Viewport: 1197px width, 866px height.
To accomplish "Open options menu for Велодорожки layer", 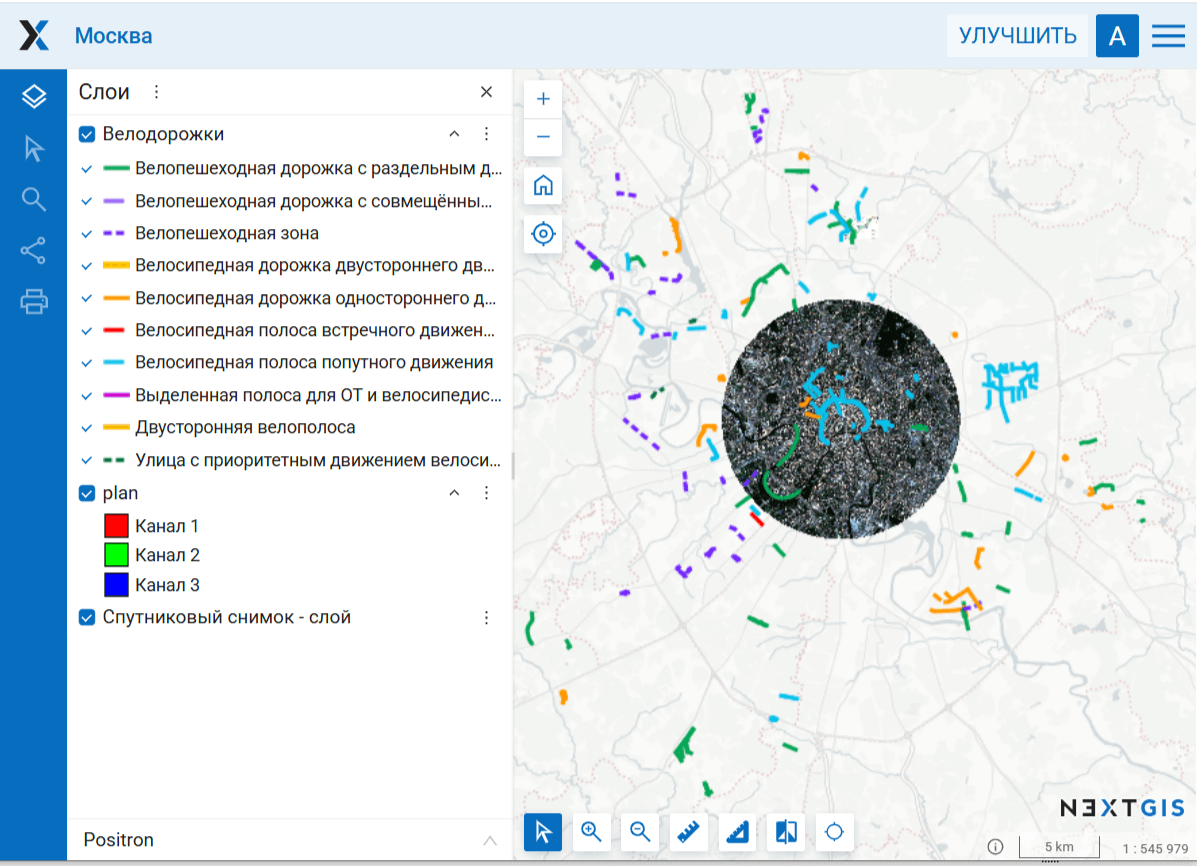I will pos(487,134).
